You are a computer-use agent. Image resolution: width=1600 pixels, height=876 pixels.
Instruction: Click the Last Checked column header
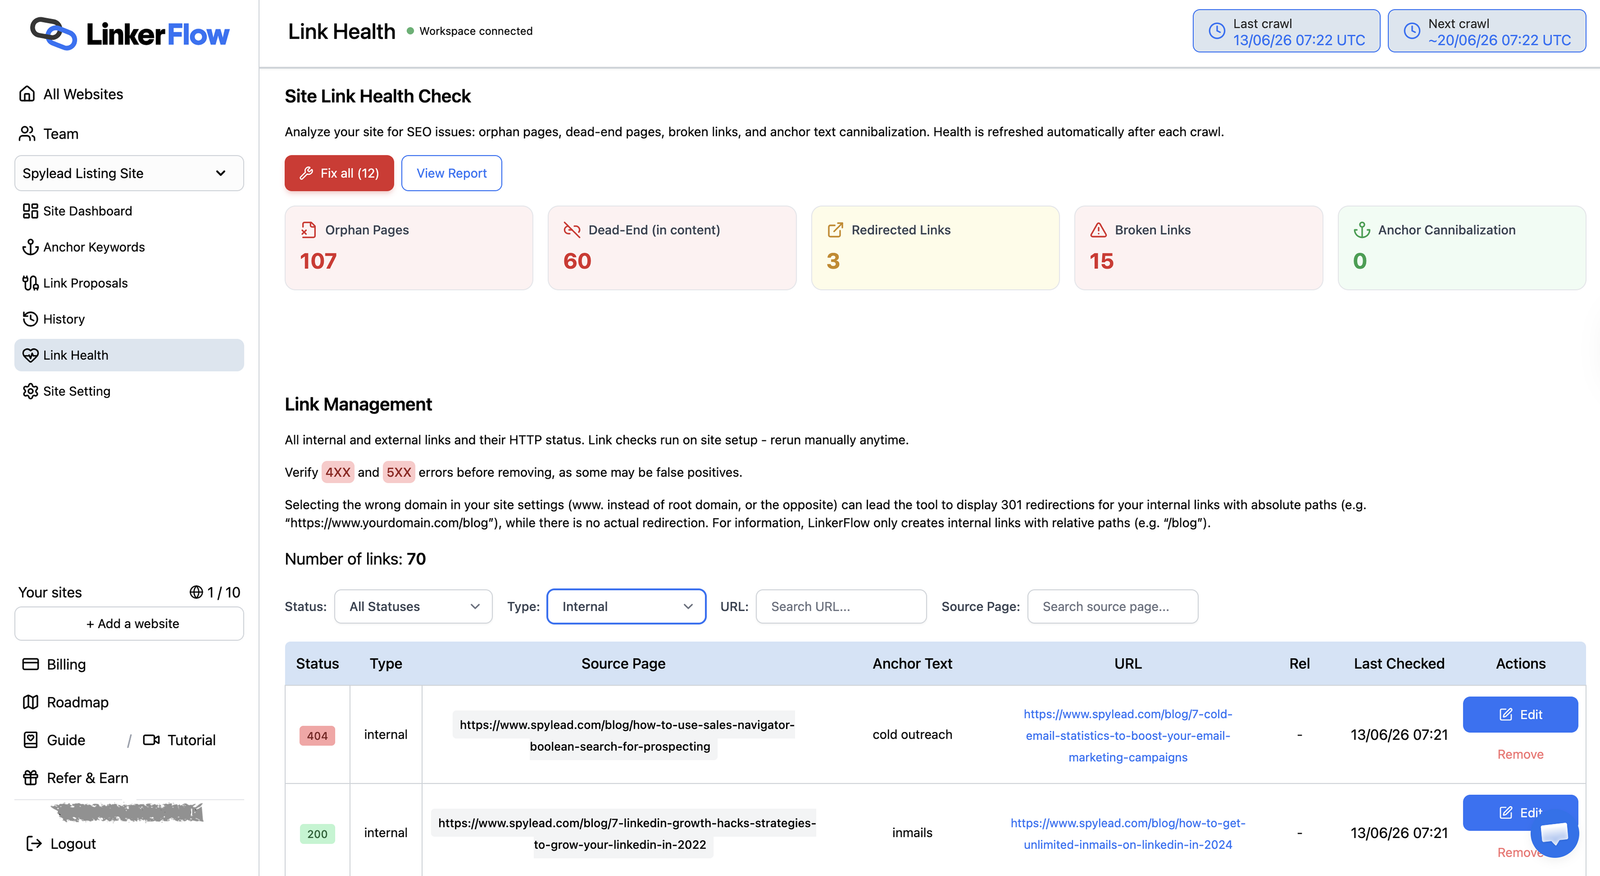[x=1399, y=664]
